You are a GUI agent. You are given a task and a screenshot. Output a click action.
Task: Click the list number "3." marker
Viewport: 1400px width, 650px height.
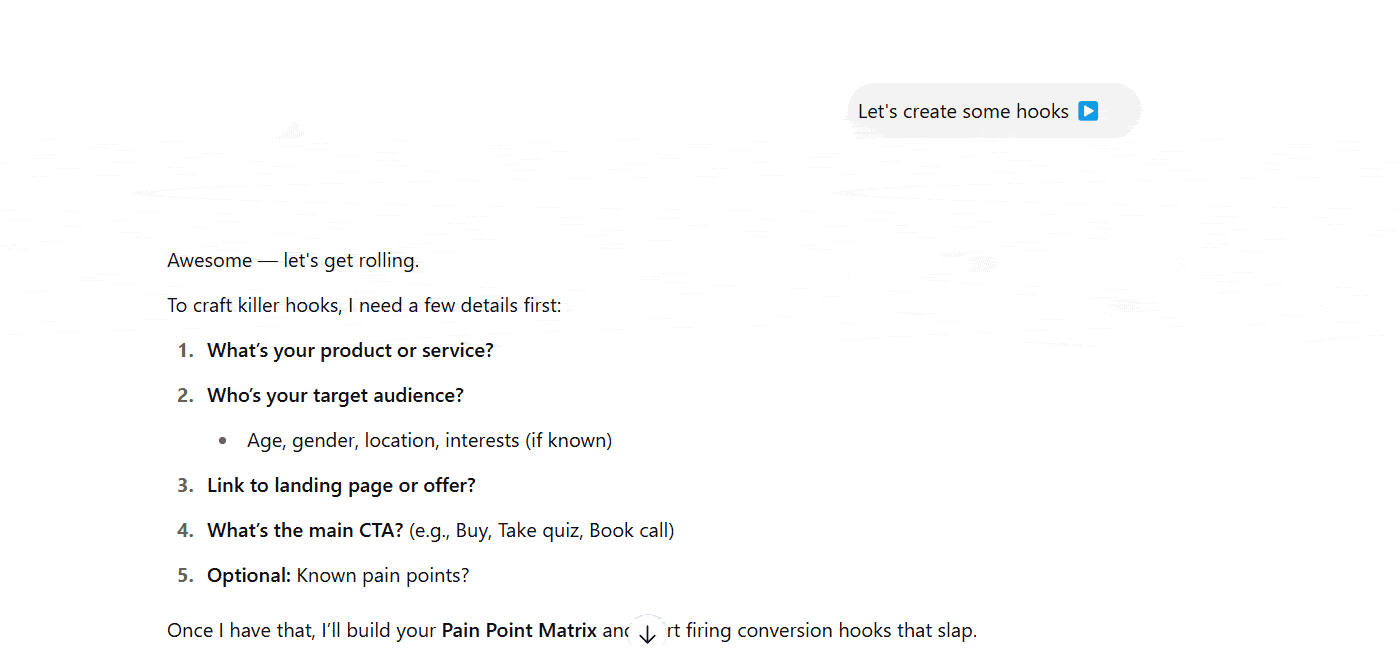[x=185, y=485]
